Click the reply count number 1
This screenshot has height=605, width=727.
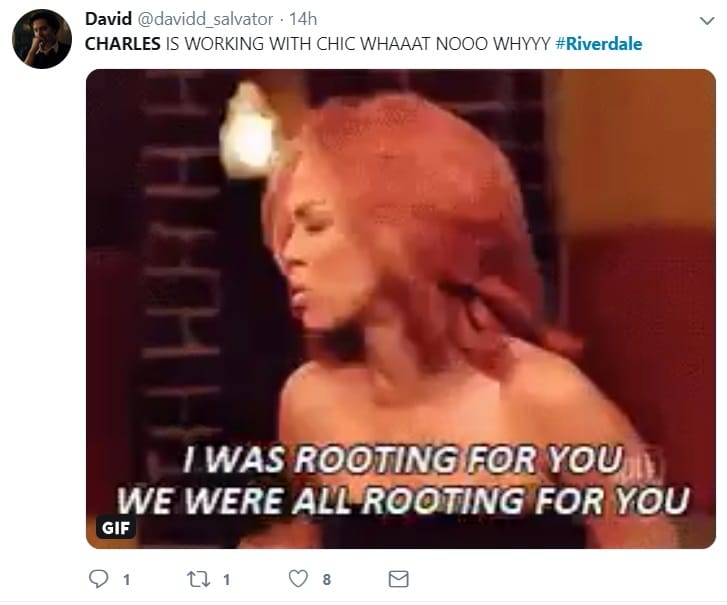pos(127,580)
